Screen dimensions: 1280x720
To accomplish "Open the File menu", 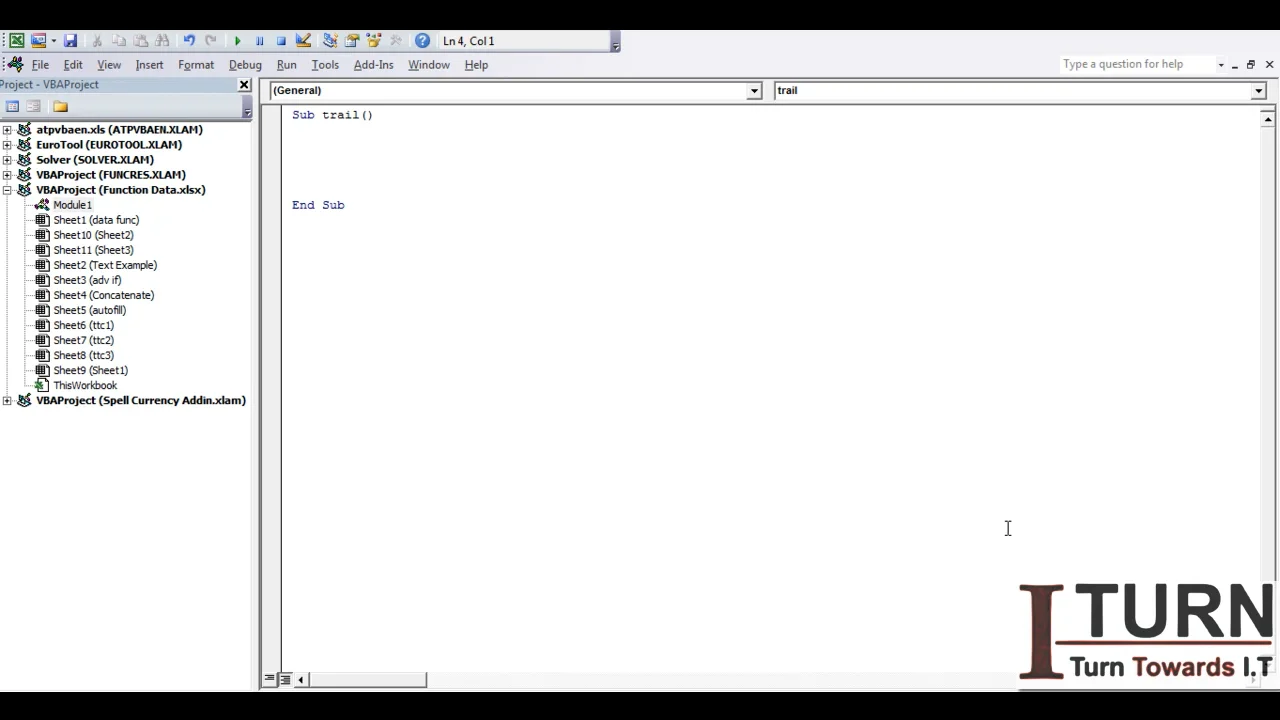I will point(40,65).
